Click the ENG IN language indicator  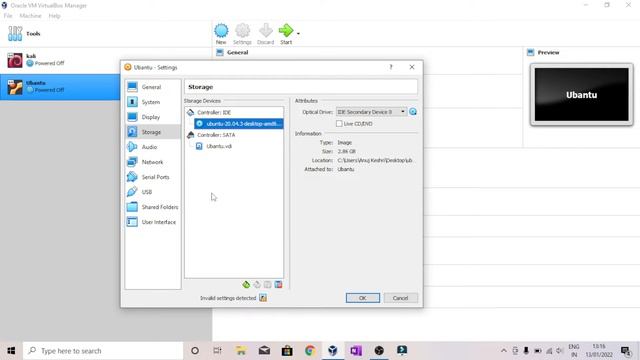click(x=574, y=351)
